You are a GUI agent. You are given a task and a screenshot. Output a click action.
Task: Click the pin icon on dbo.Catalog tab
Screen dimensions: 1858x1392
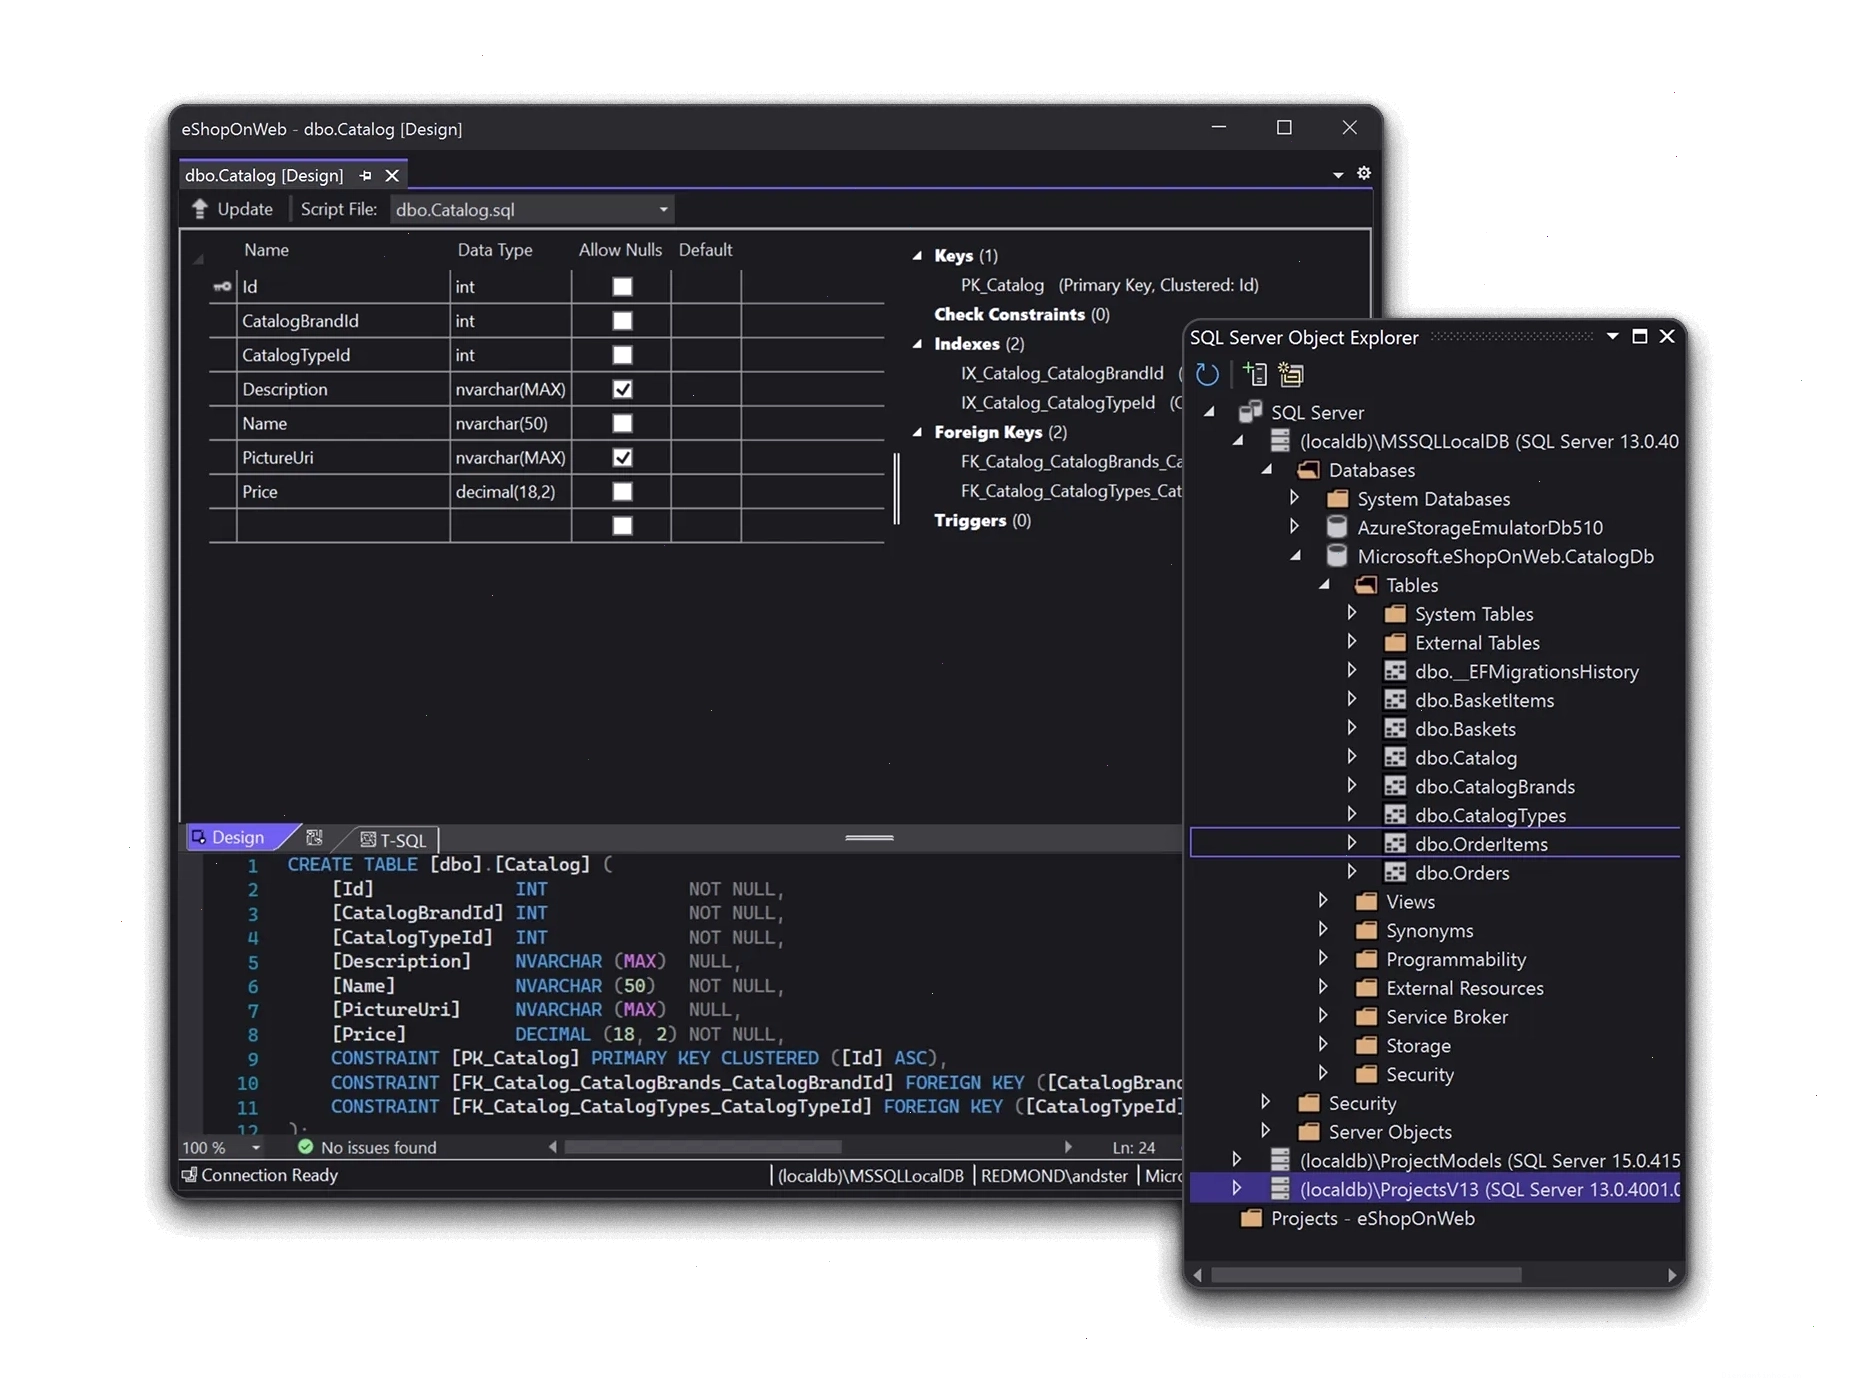365,175
